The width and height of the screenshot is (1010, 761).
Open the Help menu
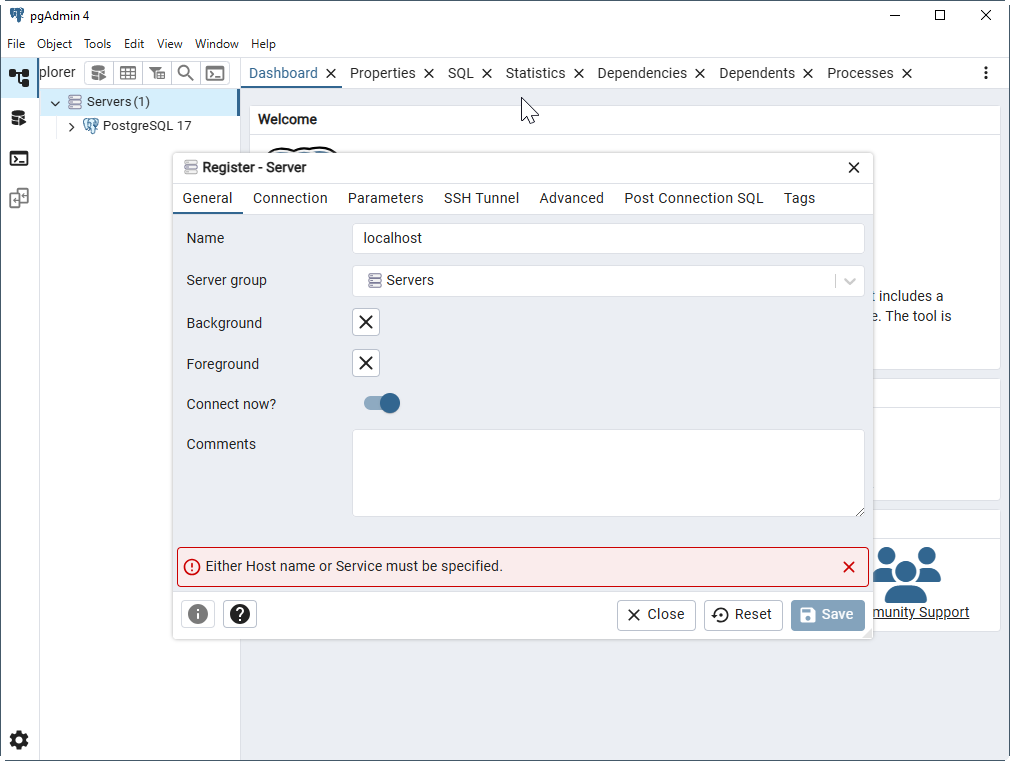263,44
